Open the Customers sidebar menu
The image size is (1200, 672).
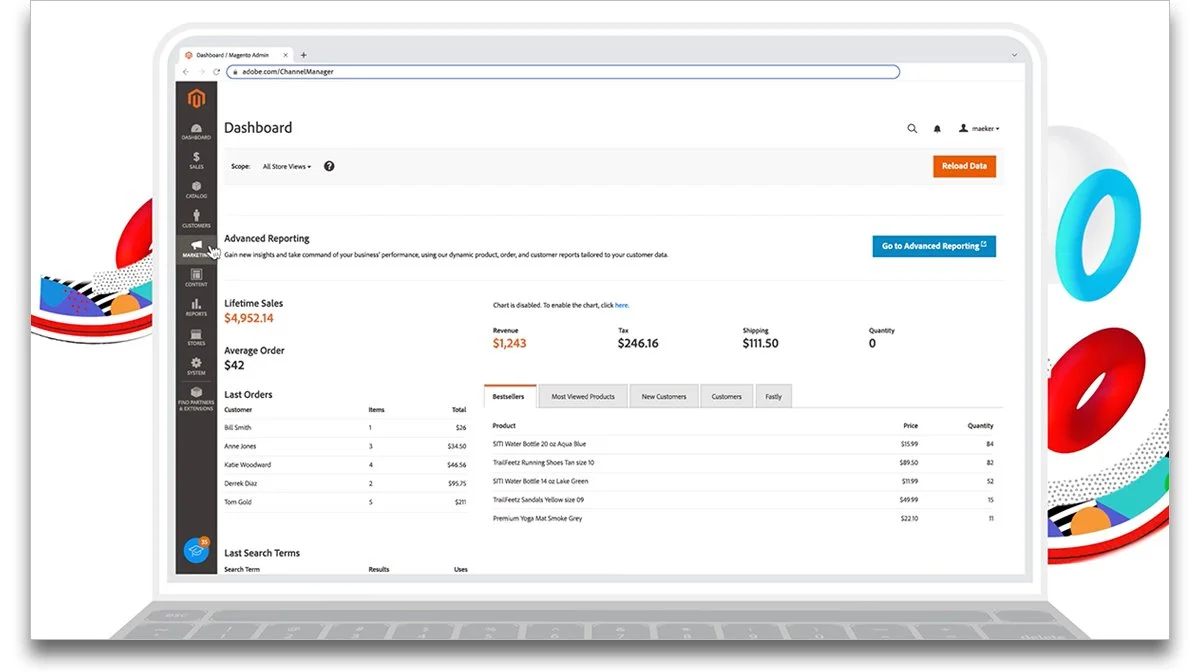[x=196, y=218]
